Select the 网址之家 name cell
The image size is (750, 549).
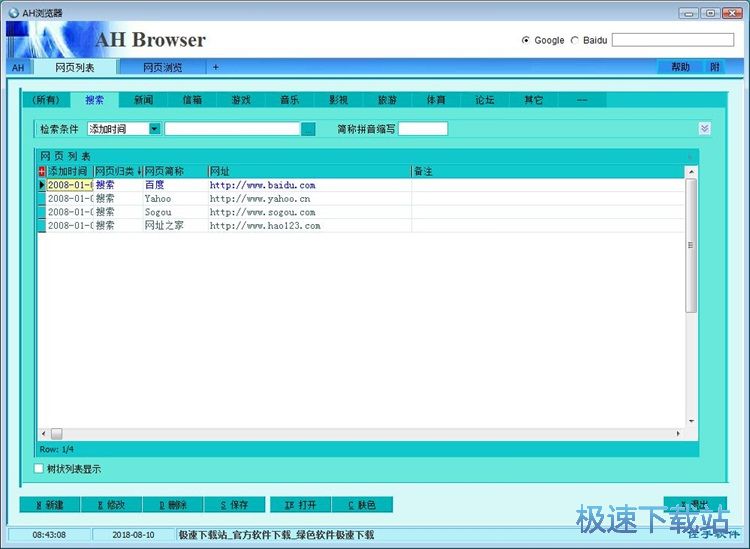175,225
